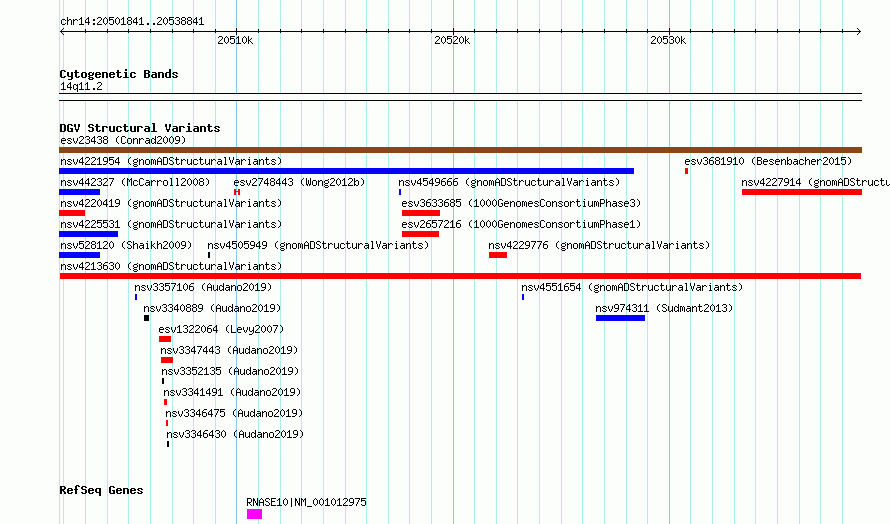The height and width of the screenshot is (524, 890).
Task: Open nsv974311 (Sudmant2013) variant
Action: 664,308
